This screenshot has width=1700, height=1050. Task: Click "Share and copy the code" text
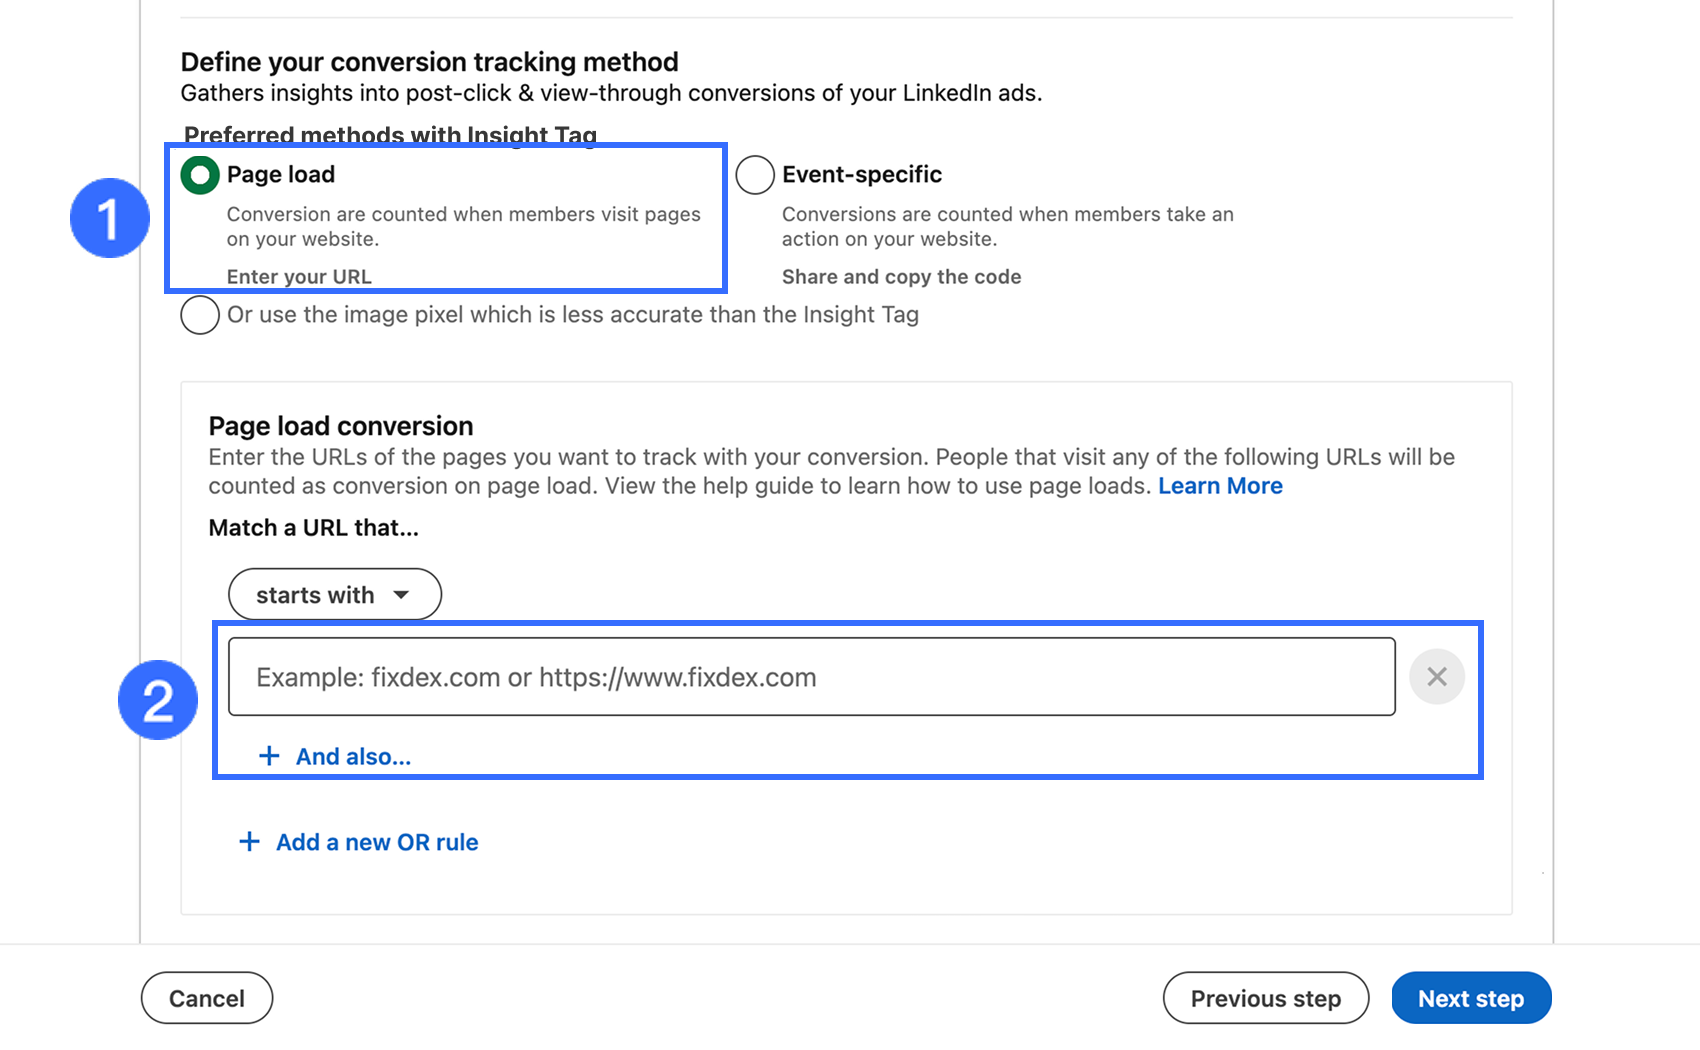coord(901,277)
